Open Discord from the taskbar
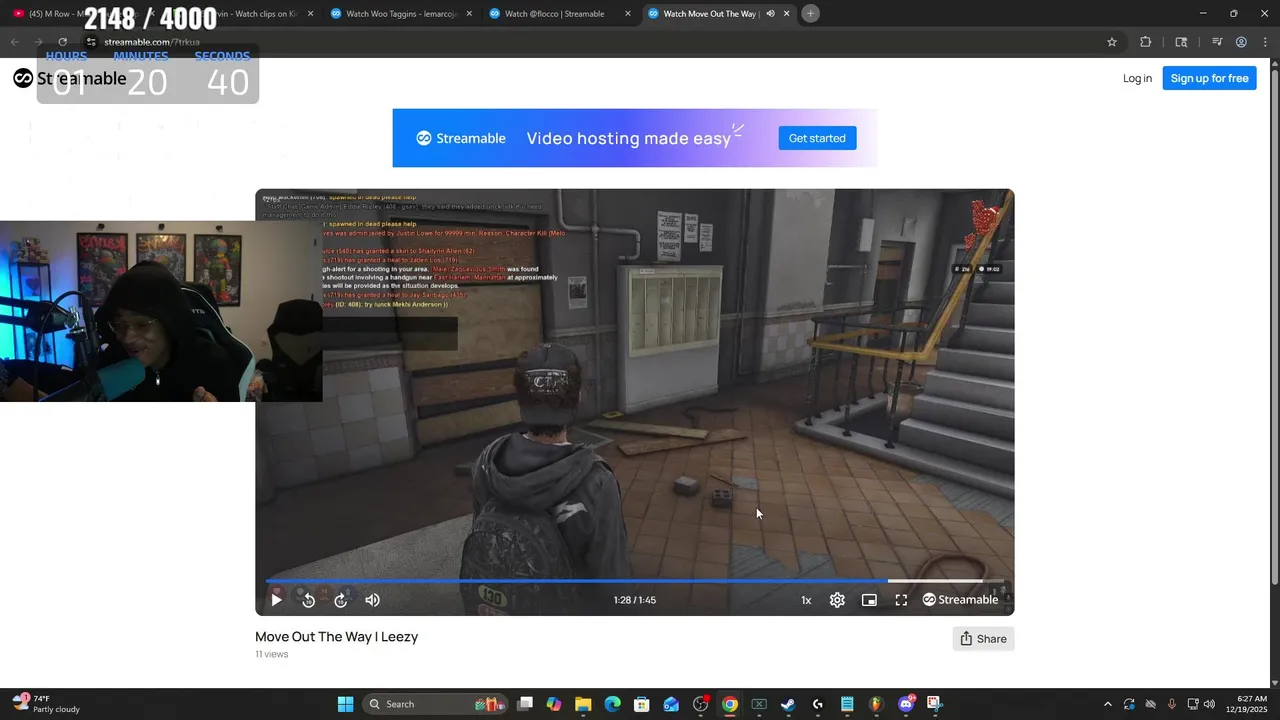Viewport: 1280px width, 720px height. (x=906, y=704)
